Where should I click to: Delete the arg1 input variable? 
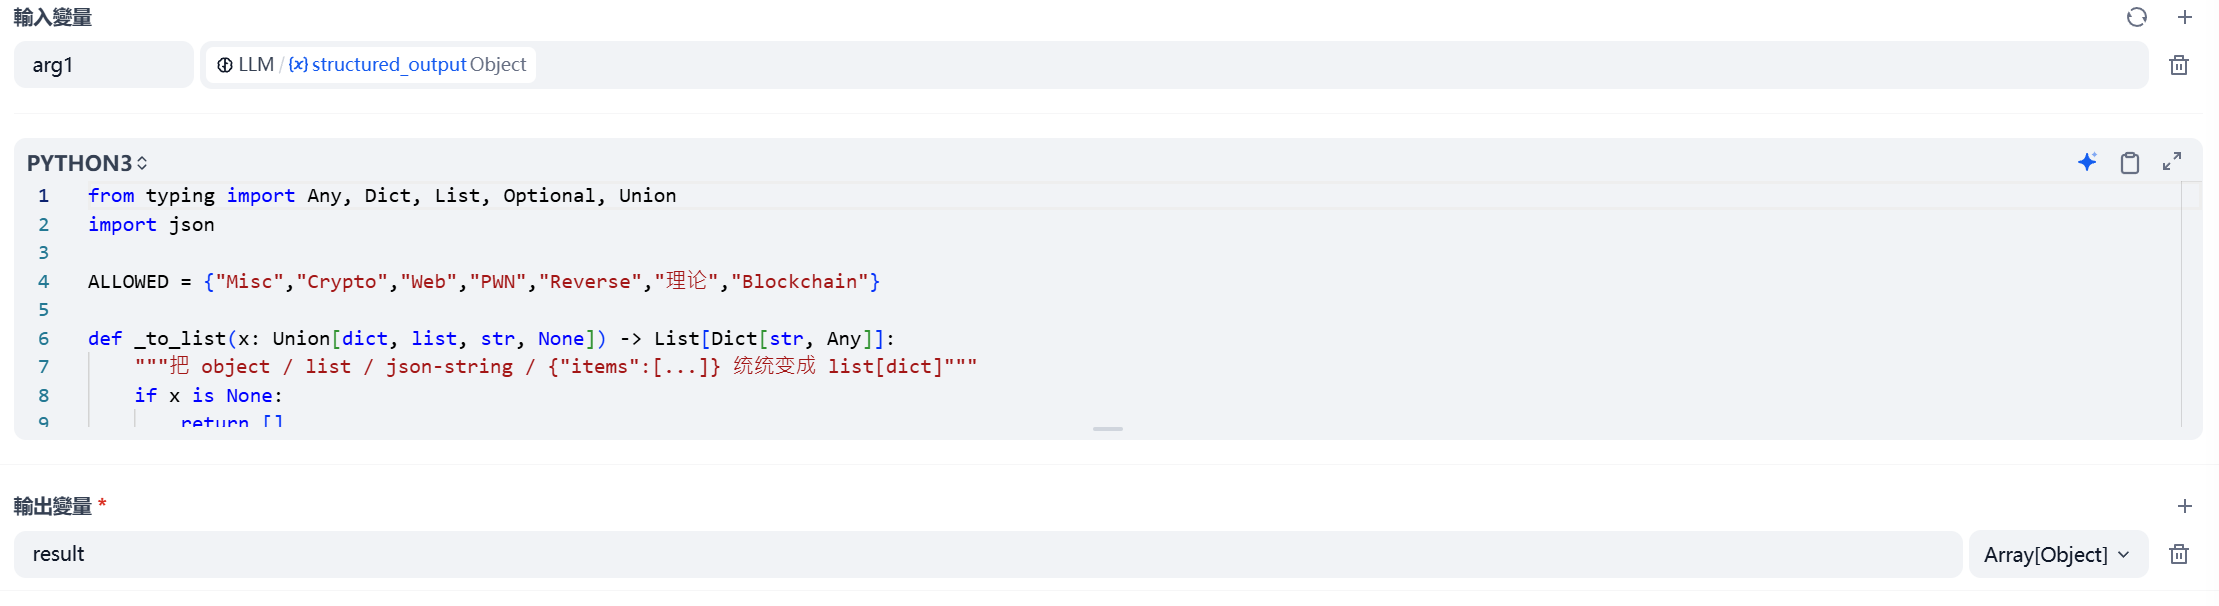click(x=2179, y=65)
